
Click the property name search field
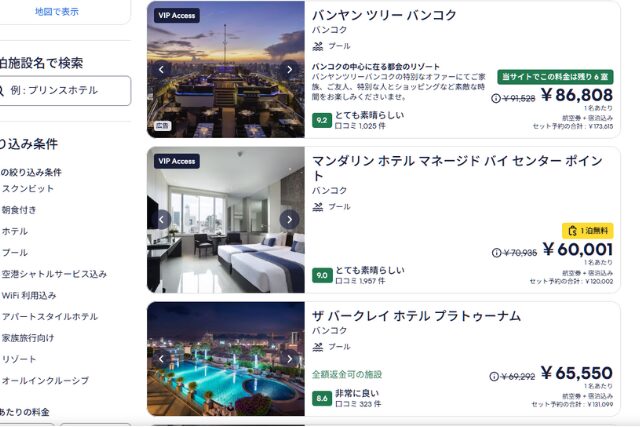(65, 91)
